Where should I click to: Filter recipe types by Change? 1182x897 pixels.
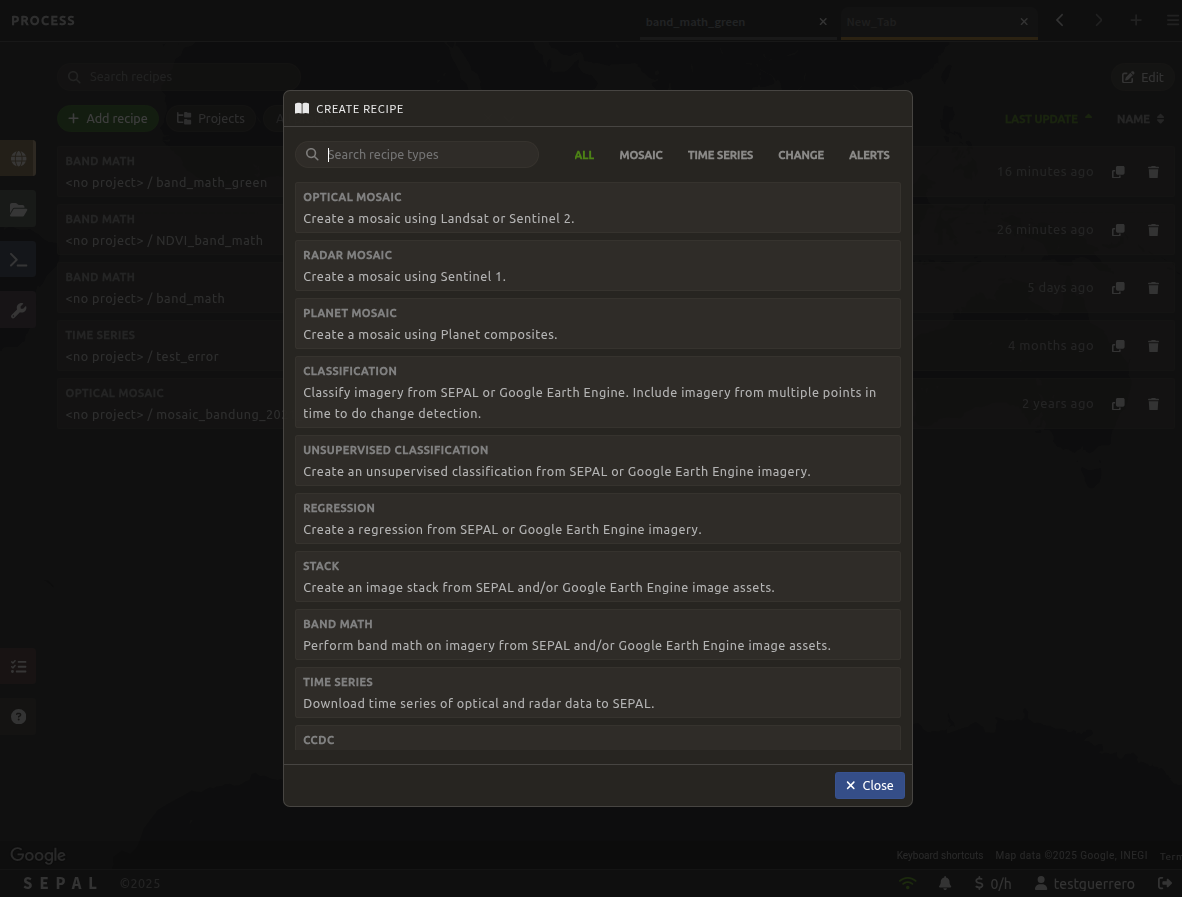click(801, 155)
